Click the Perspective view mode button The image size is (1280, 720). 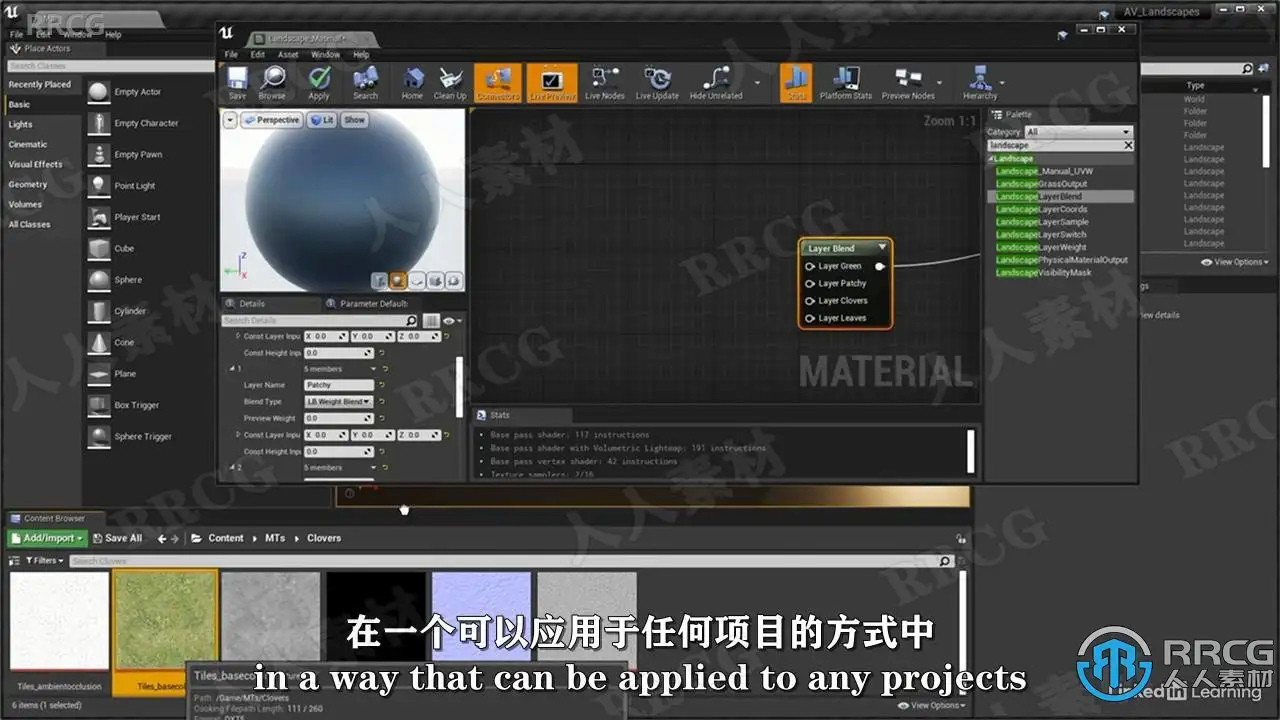point(272,120)
